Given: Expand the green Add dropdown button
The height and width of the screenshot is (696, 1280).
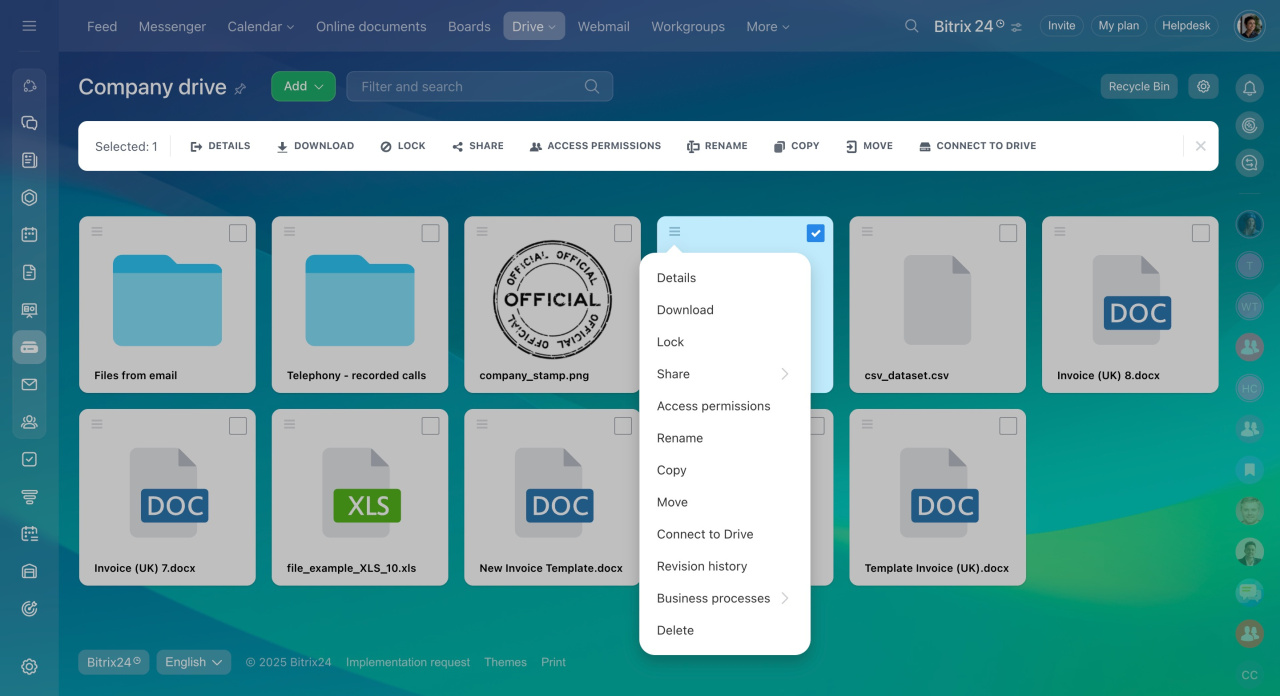Looking at the screenshot, I should (303, 87).
